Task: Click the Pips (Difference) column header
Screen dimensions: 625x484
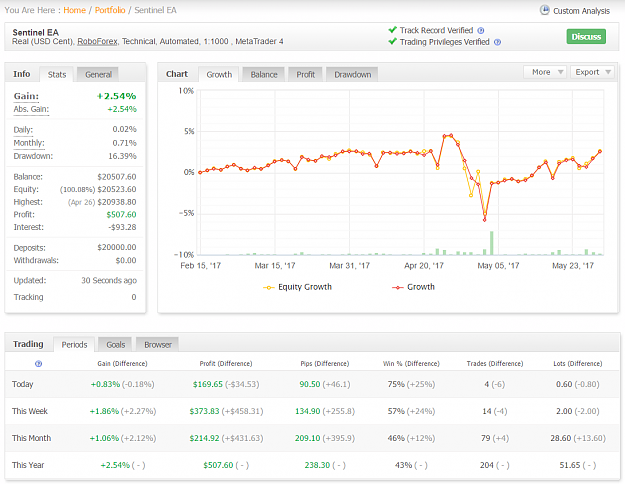Action: pos(324,364)
